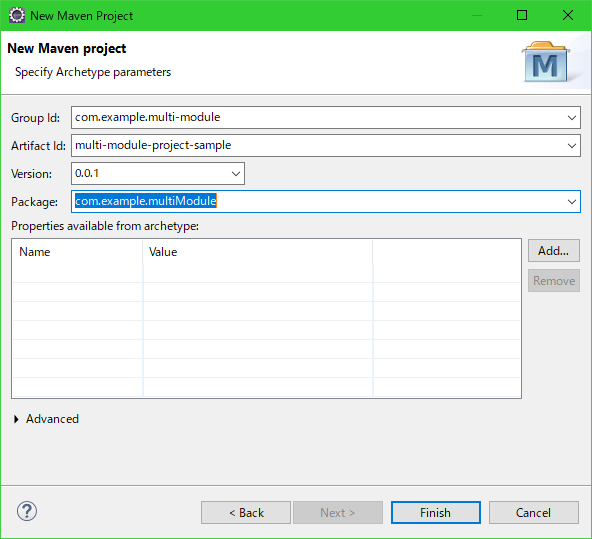Viewport: 592px width, 539px height.
Task: Click Finish to create the project
Action: 436,513
